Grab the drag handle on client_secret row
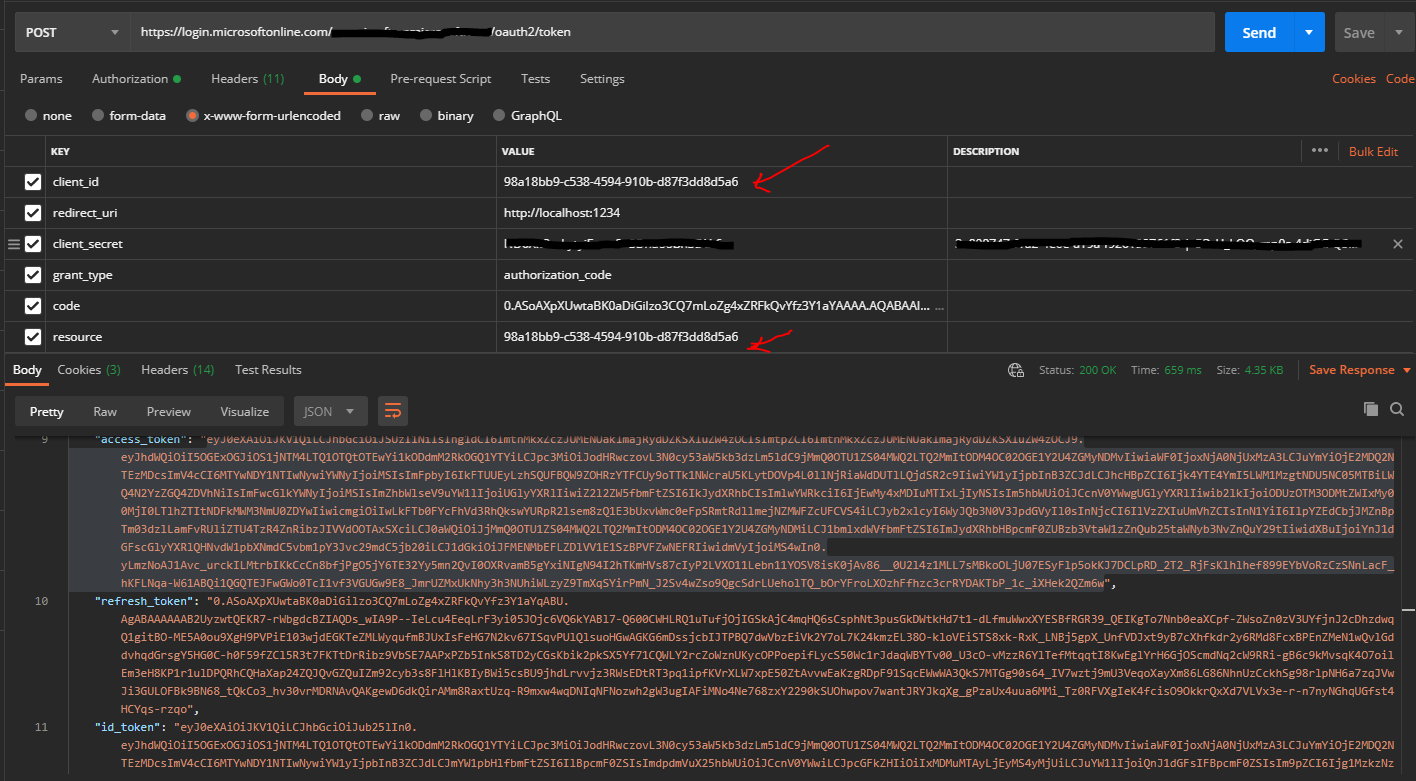 tap(13, 244)
